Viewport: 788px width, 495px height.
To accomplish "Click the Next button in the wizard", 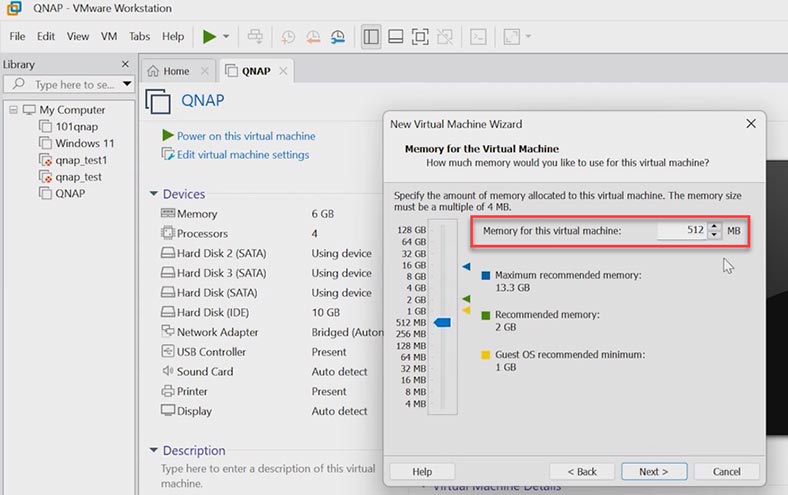I will 654,471.
